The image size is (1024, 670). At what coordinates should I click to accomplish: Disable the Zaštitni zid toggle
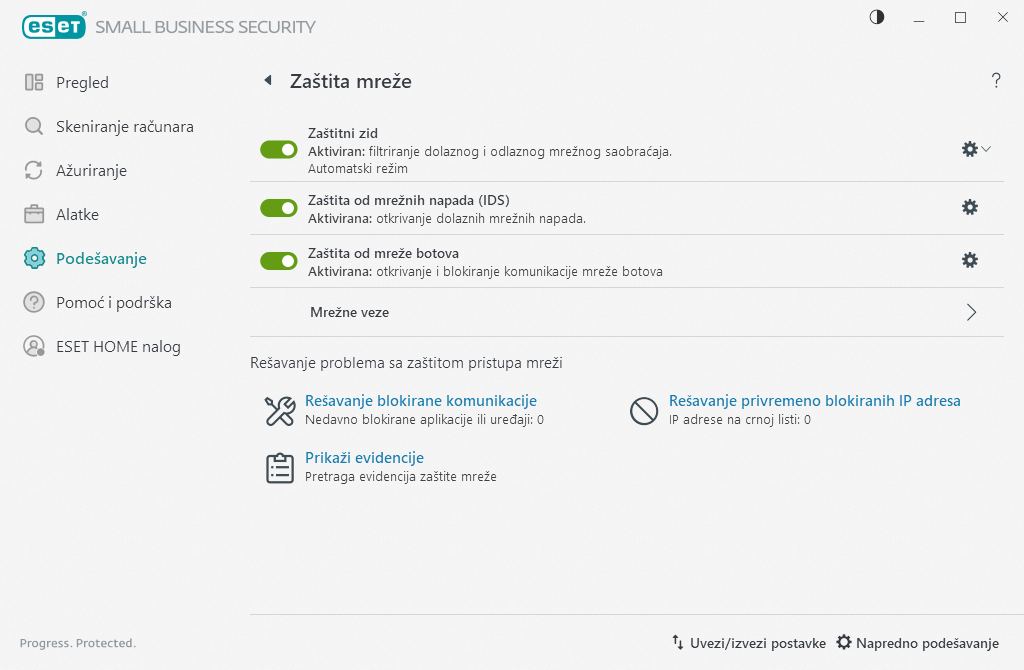tap(279, 150)
